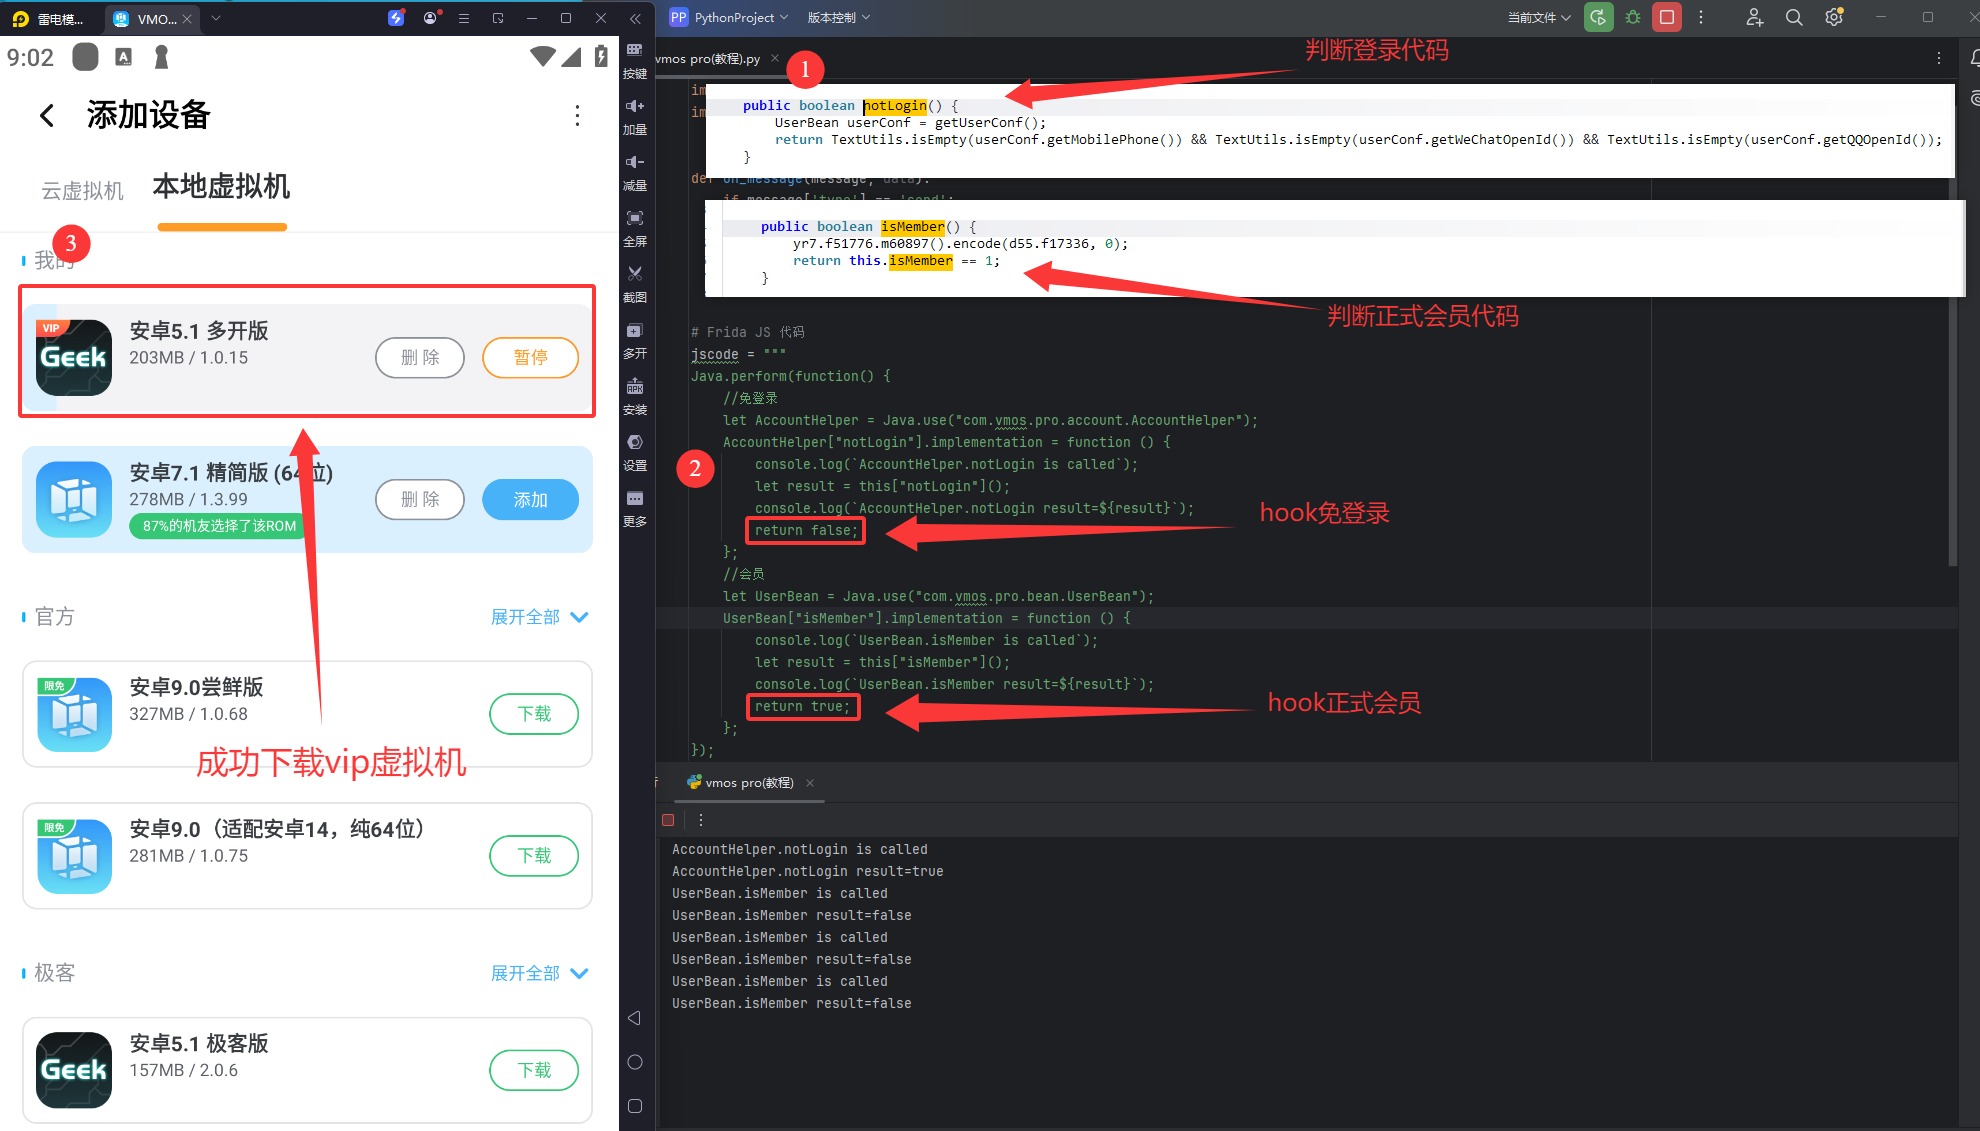Image resolution: width=1980 pixels, height=1131 pixels.
Task: Click the 'return true;' code line
Action: (802, 707)
